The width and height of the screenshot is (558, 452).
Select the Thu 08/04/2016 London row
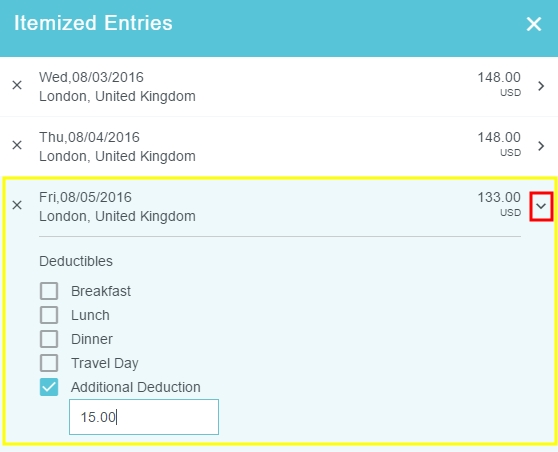point(279,147)
